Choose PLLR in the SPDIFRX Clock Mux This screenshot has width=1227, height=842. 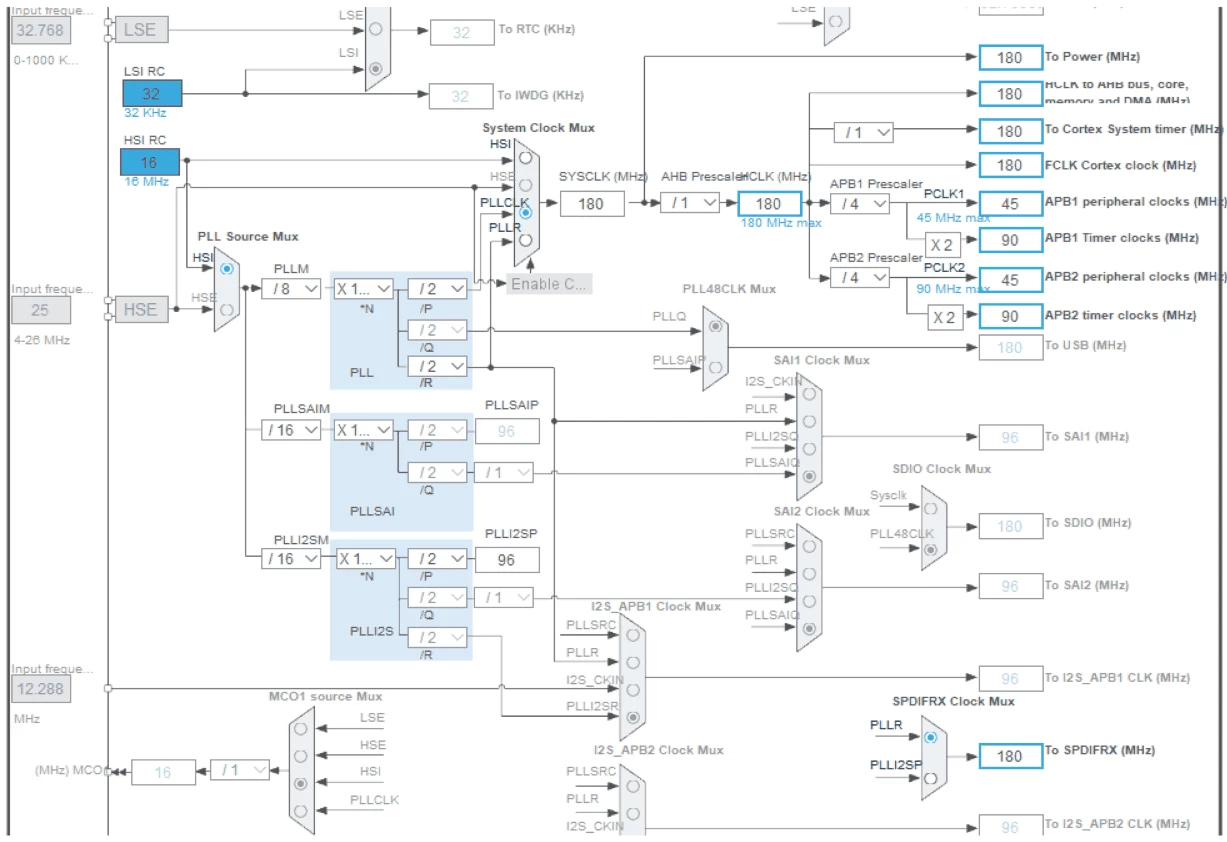tap(931, 737)
